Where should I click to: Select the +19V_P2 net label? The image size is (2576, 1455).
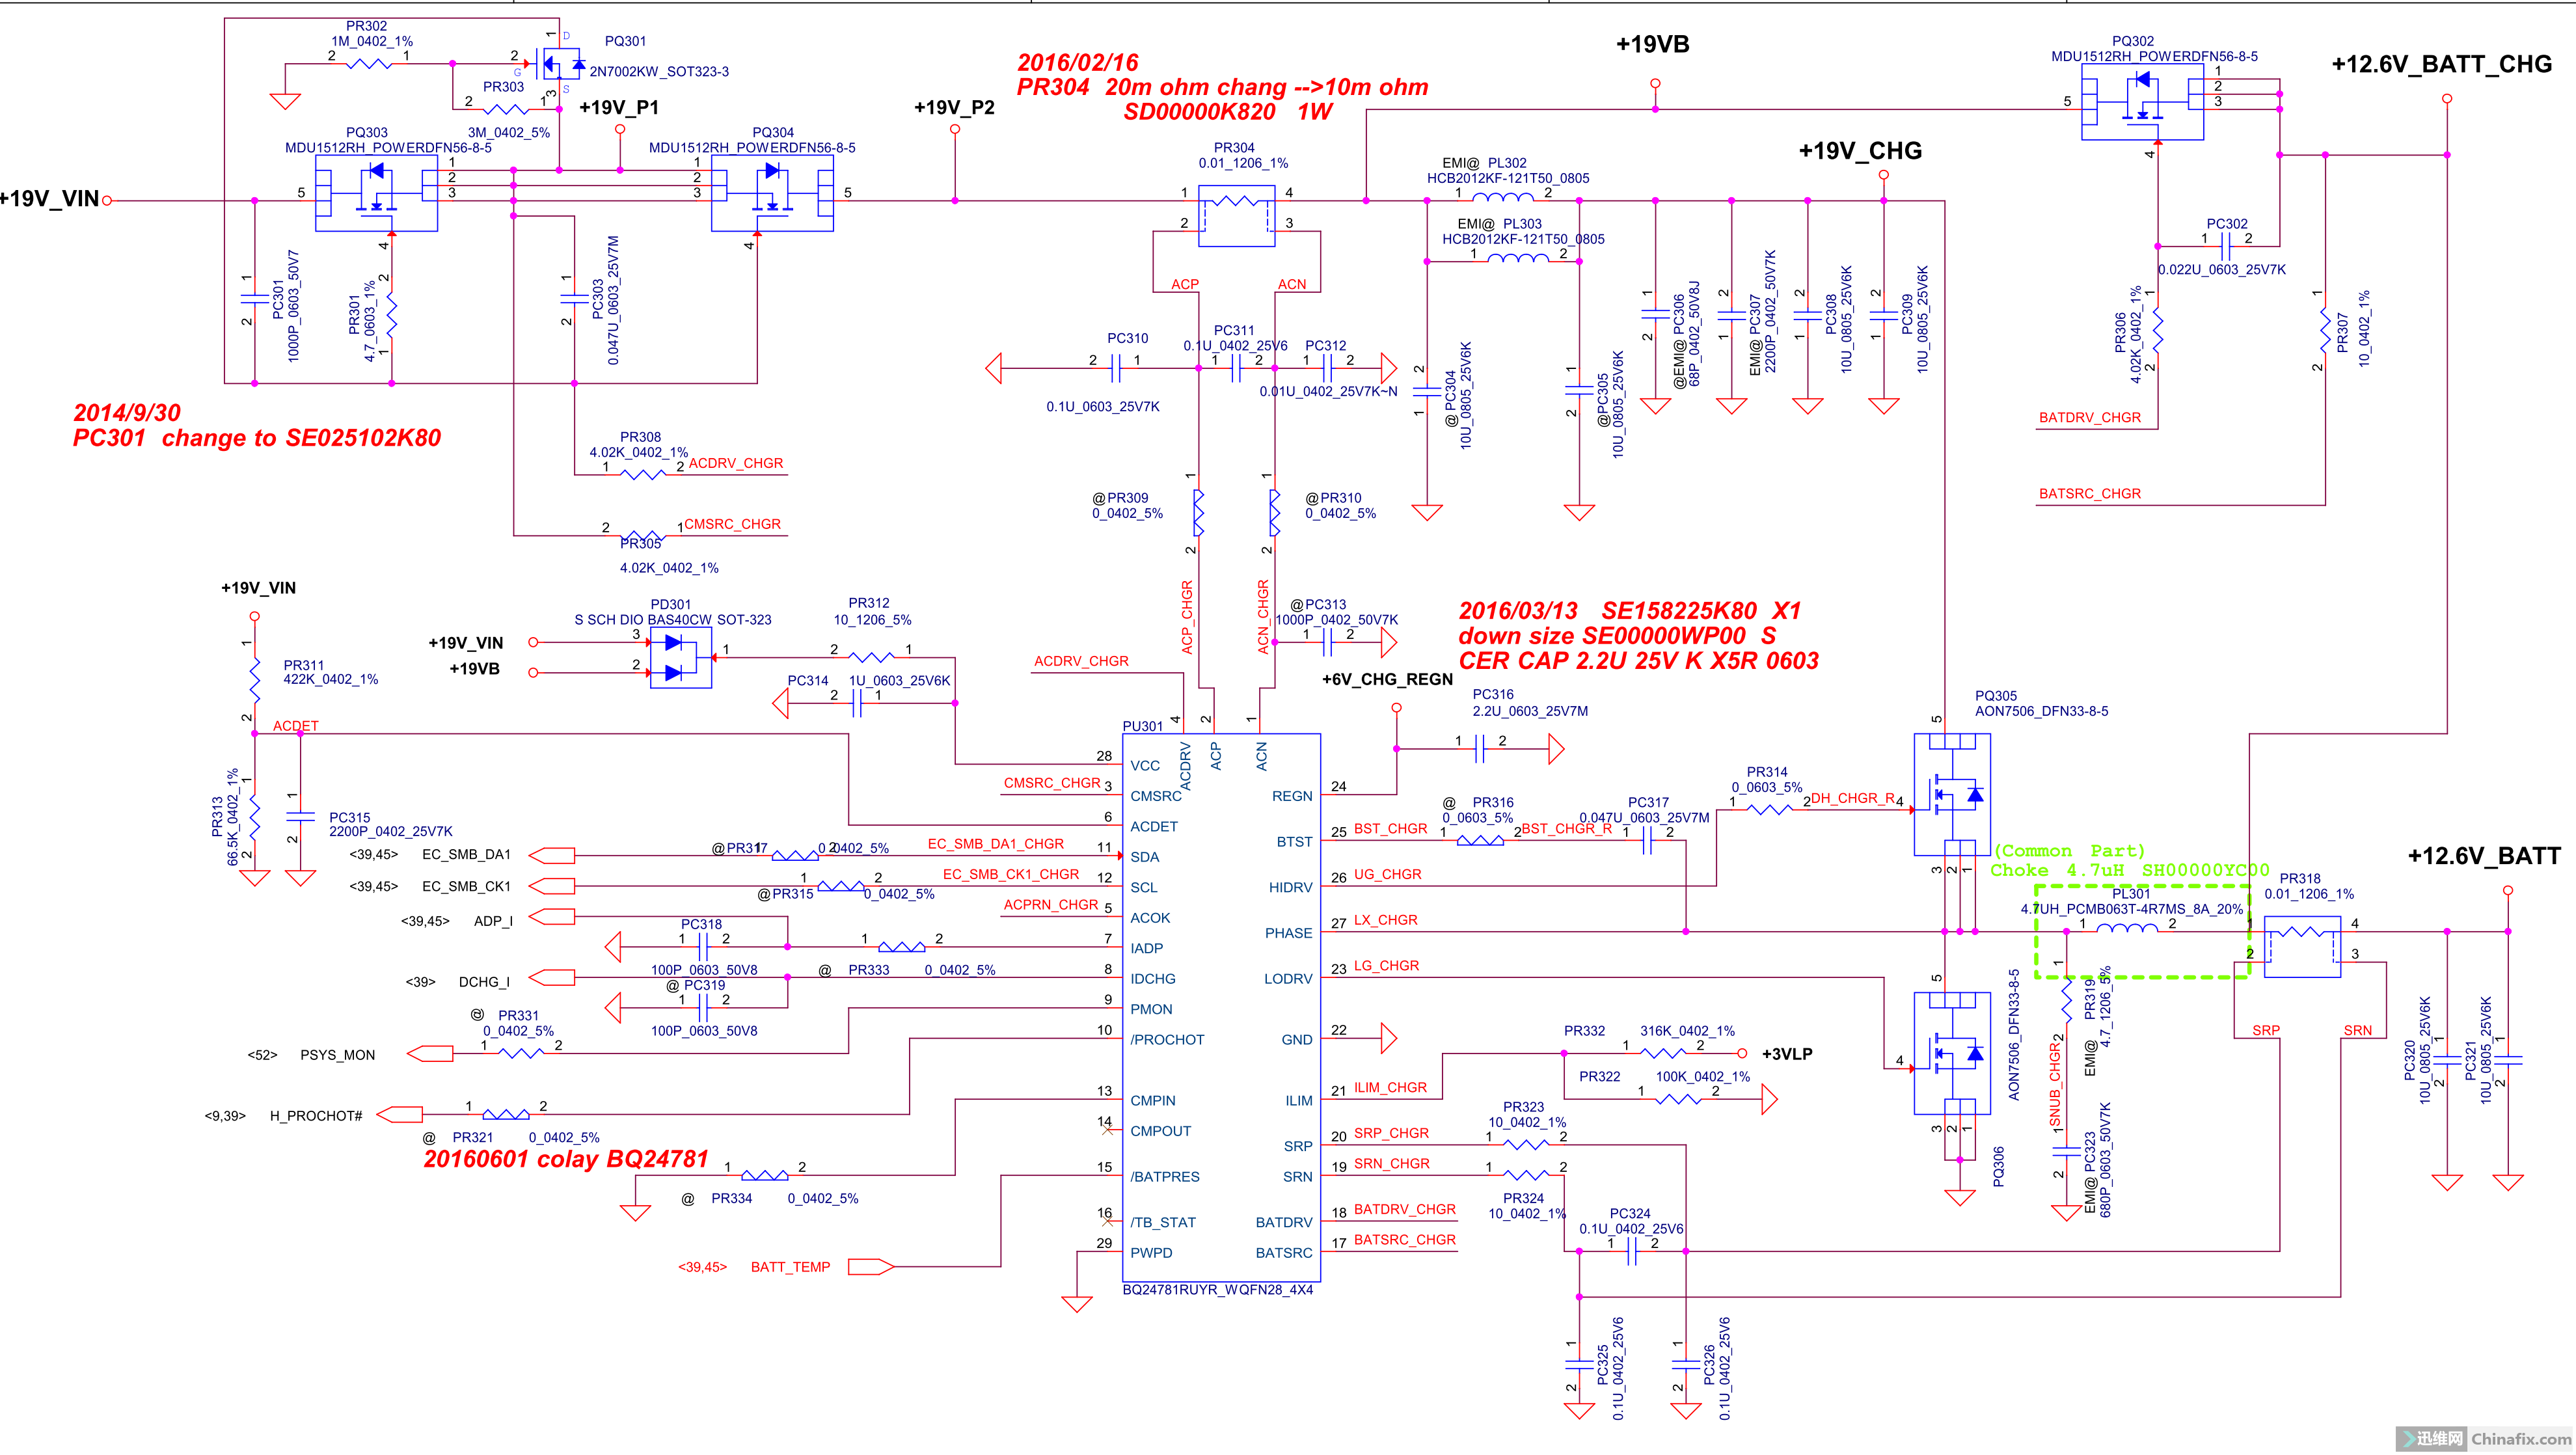(954, 107)
